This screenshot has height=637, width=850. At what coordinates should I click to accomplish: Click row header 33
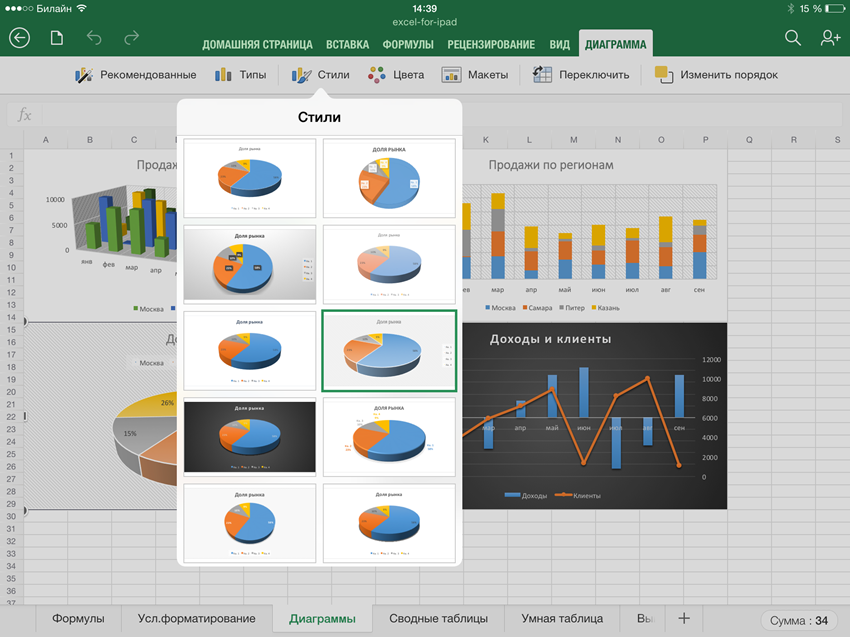coord(11,554)
